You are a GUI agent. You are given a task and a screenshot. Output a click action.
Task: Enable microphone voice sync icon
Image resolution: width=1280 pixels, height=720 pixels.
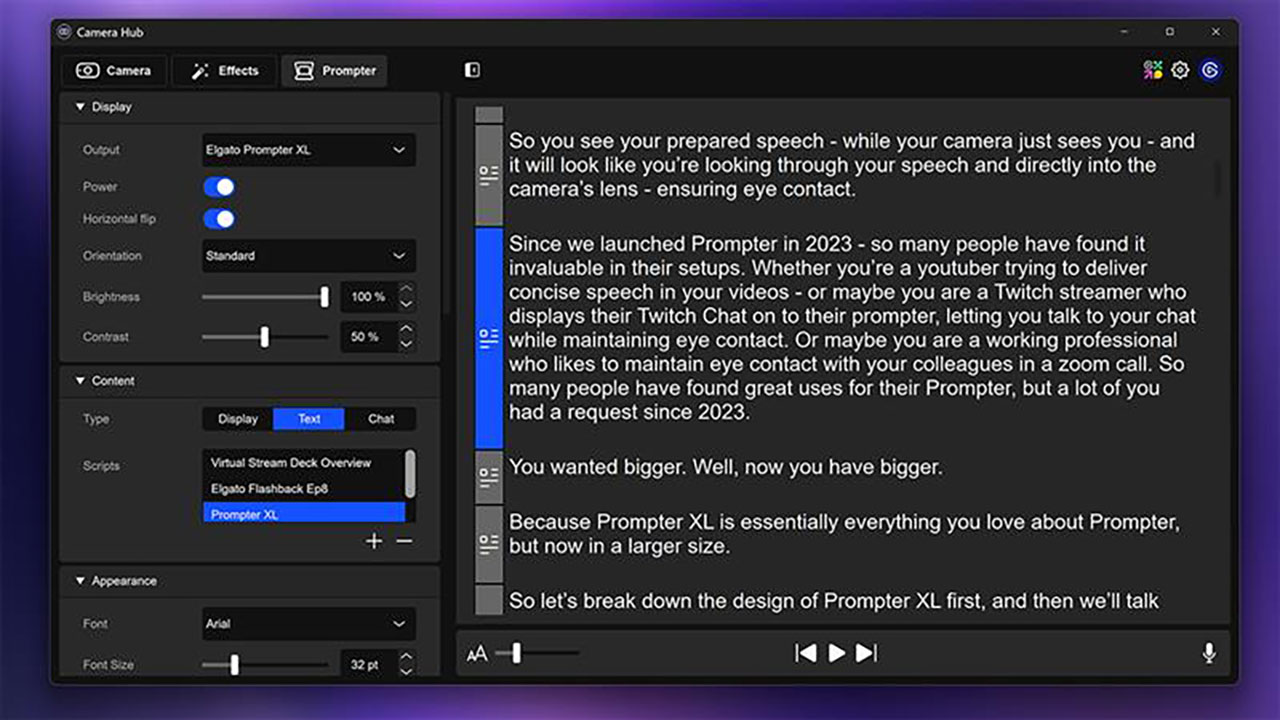coord(1209,653)
